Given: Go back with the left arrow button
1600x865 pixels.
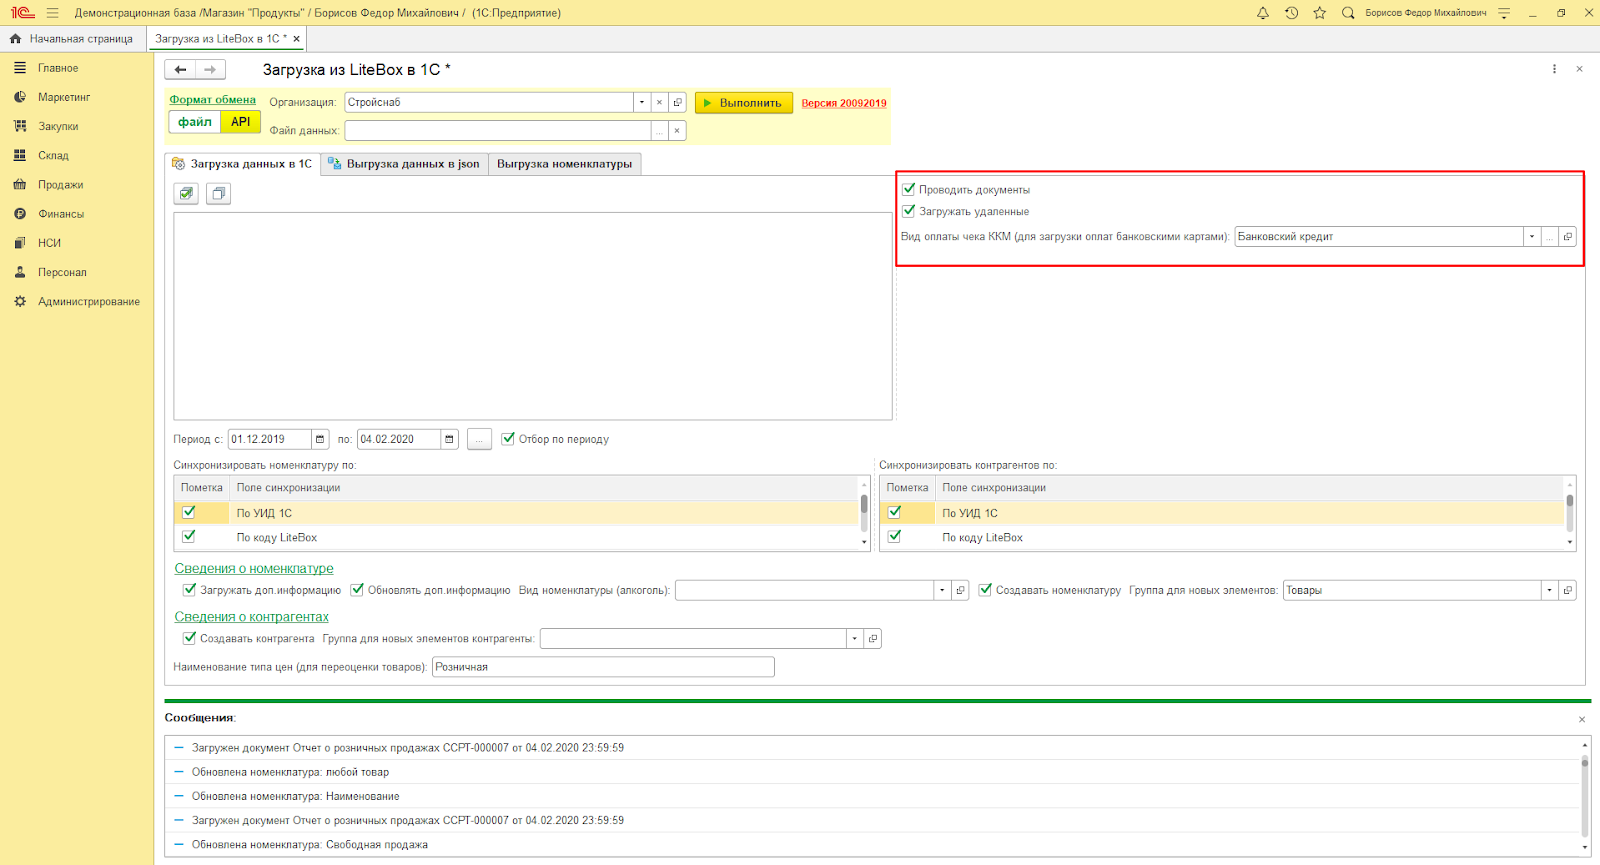Looking at the screenshot, I should (x=180, y=69).
